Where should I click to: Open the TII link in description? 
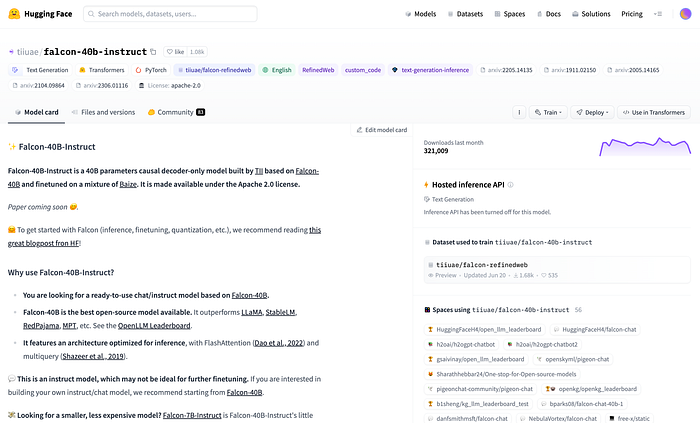tap(259, 171)
